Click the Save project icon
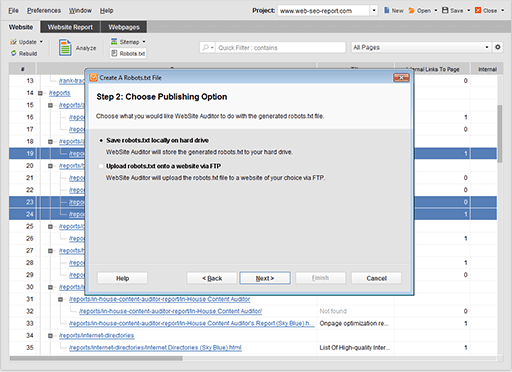 pyautogui.click(x=445, y=10)
